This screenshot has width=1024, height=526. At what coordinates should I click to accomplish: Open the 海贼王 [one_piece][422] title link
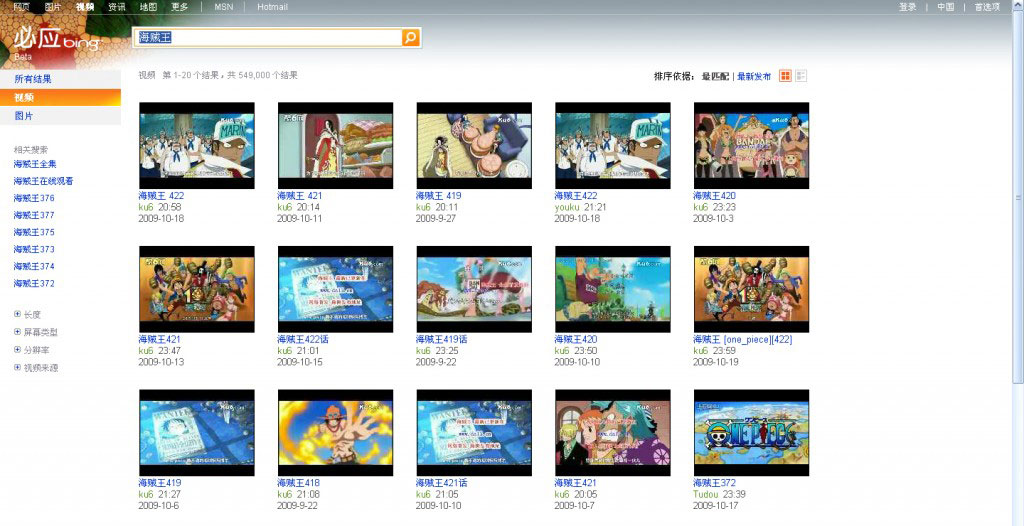pyautogui.click(x=743, y=340)
